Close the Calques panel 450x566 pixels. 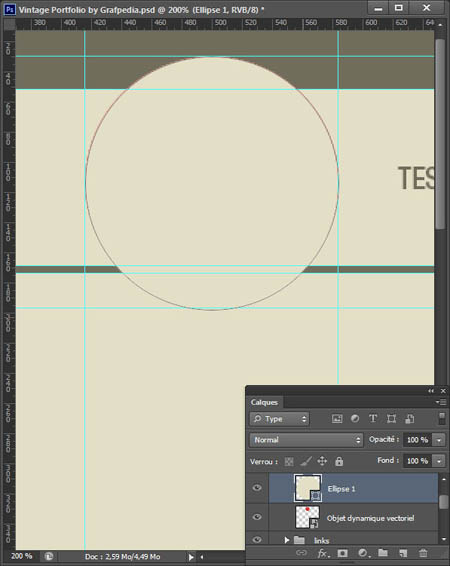pyautogui.click(x=443, y=391)
